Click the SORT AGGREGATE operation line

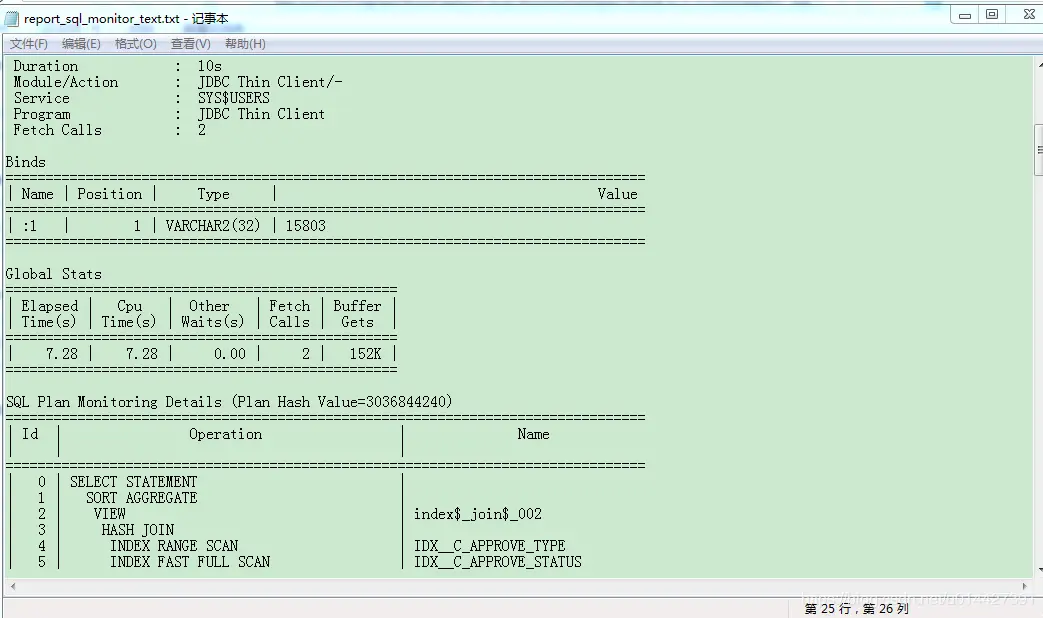142,498
